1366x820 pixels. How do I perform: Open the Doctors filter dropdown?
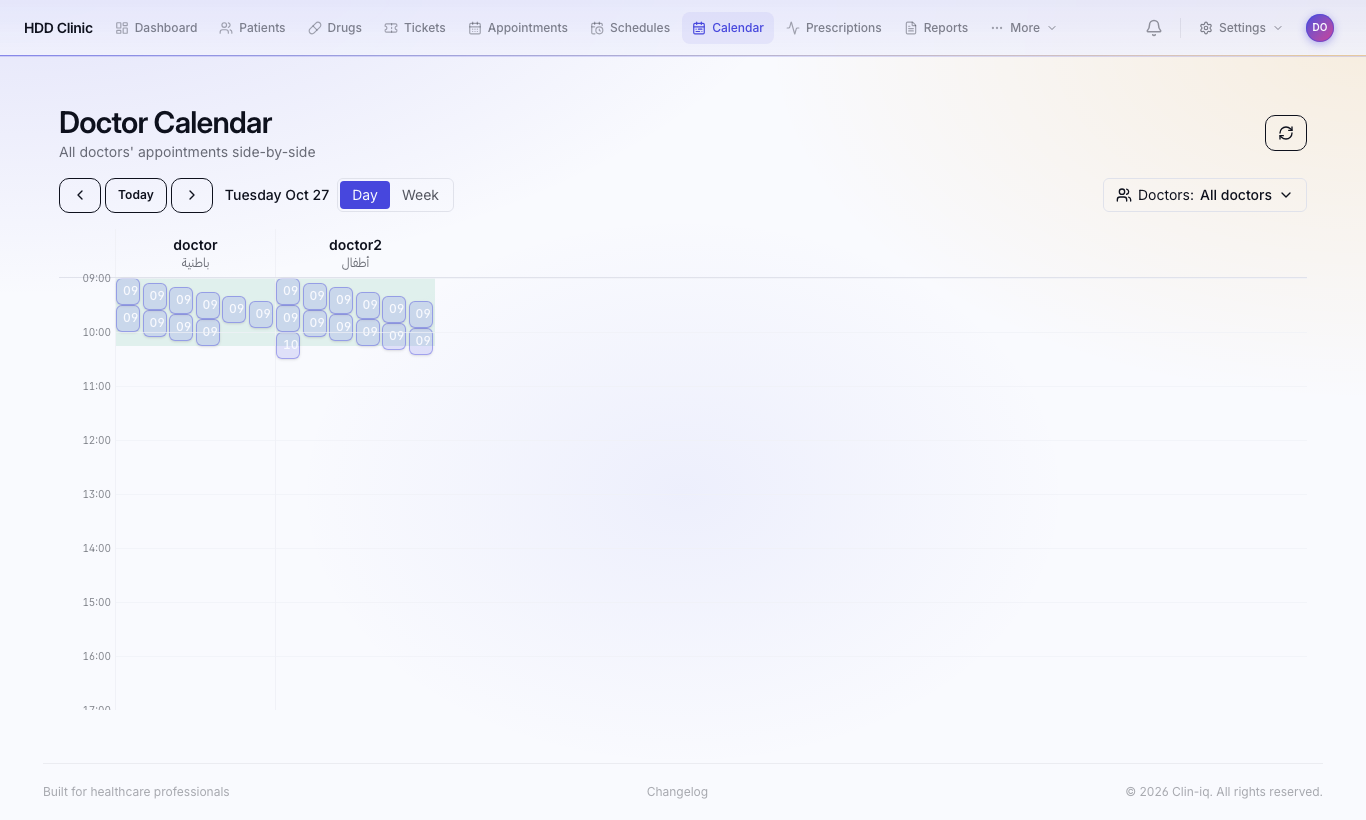1205,195
